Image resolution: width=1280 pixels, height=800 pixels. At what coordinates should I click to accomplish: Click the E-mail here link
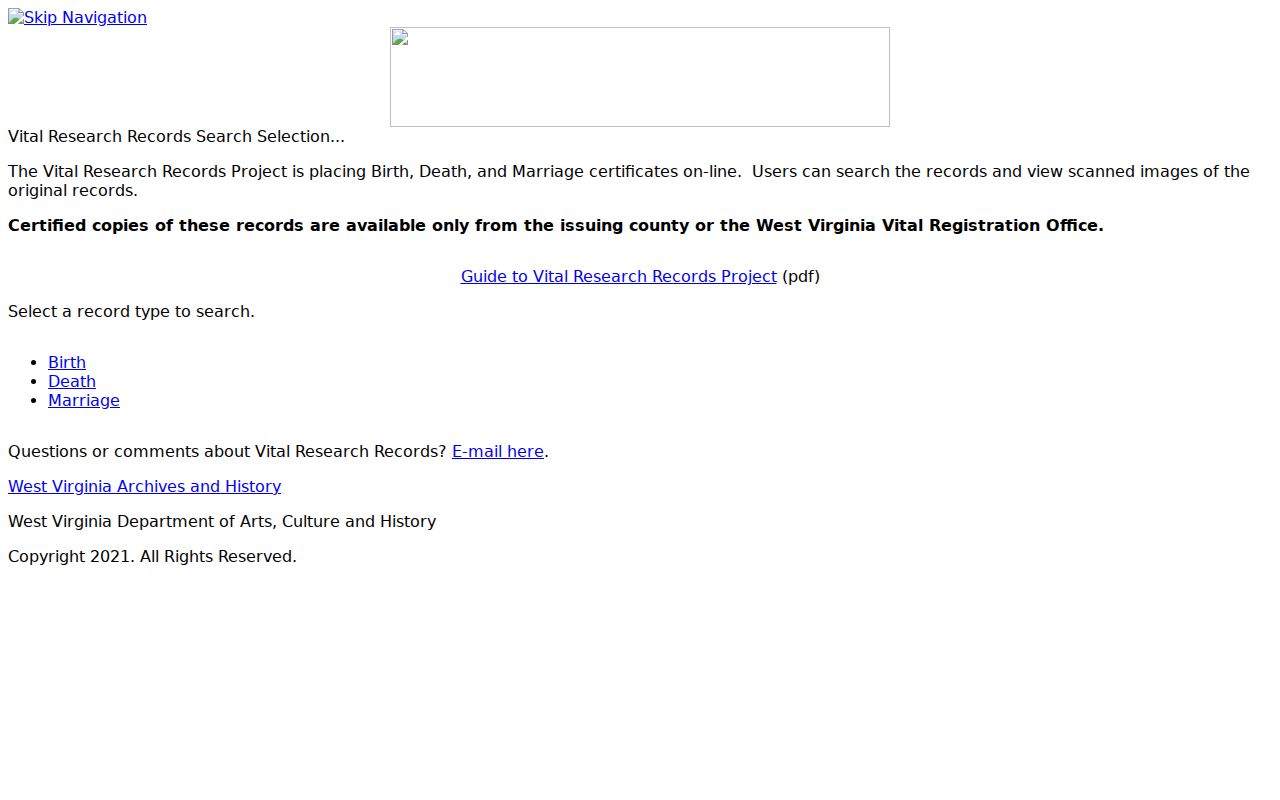(498, 451)
